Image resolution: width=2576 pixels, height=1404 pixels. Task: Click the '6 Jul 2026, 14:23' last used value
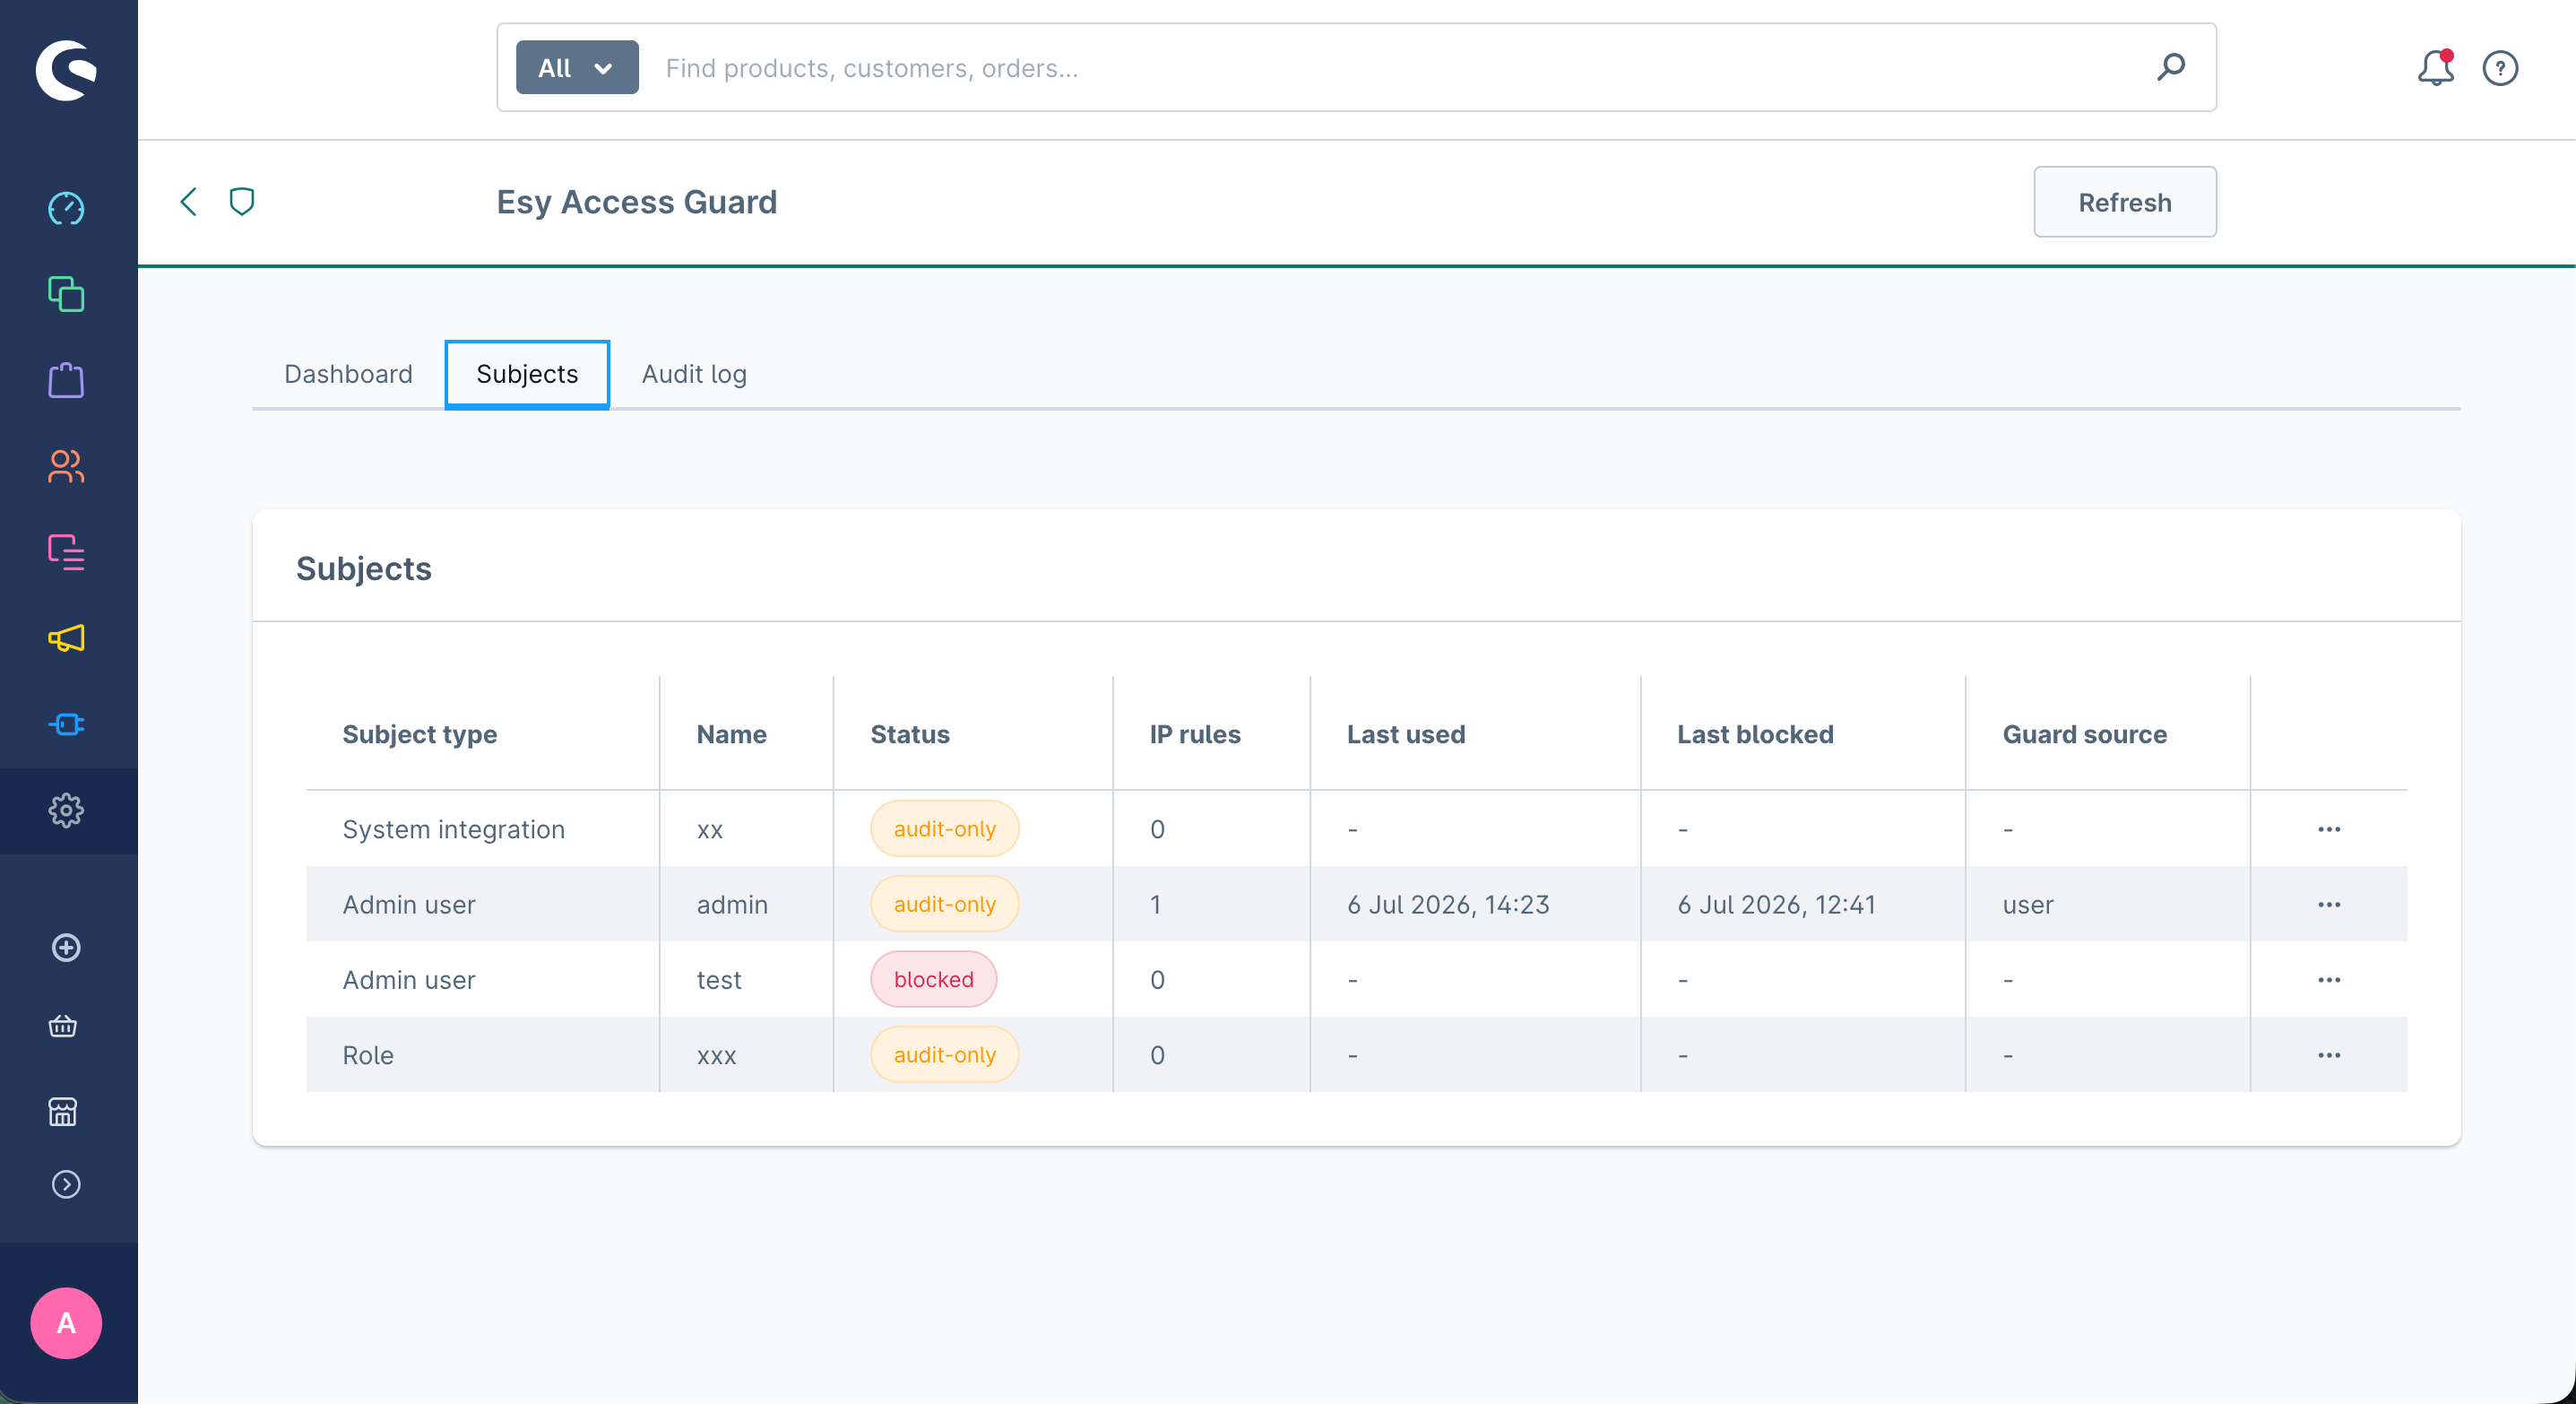point(1448,904)
